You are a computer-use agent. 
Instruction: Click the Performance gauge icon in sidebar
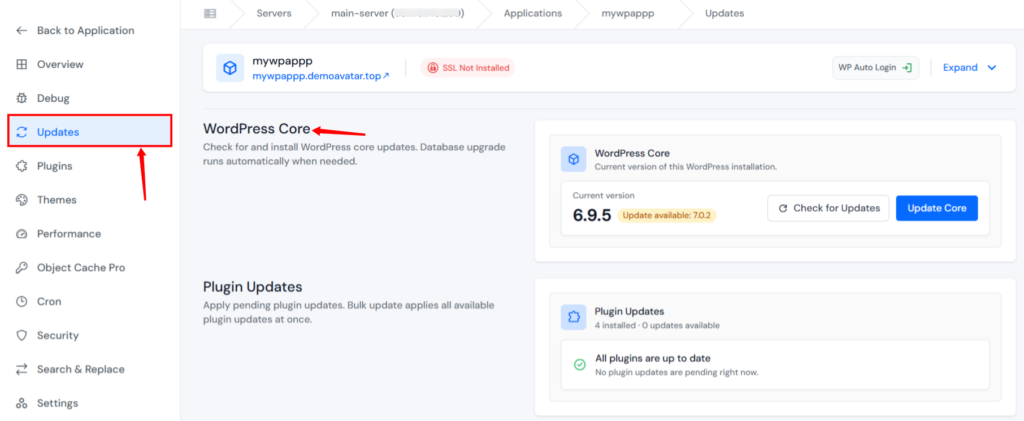pos(22,234)
